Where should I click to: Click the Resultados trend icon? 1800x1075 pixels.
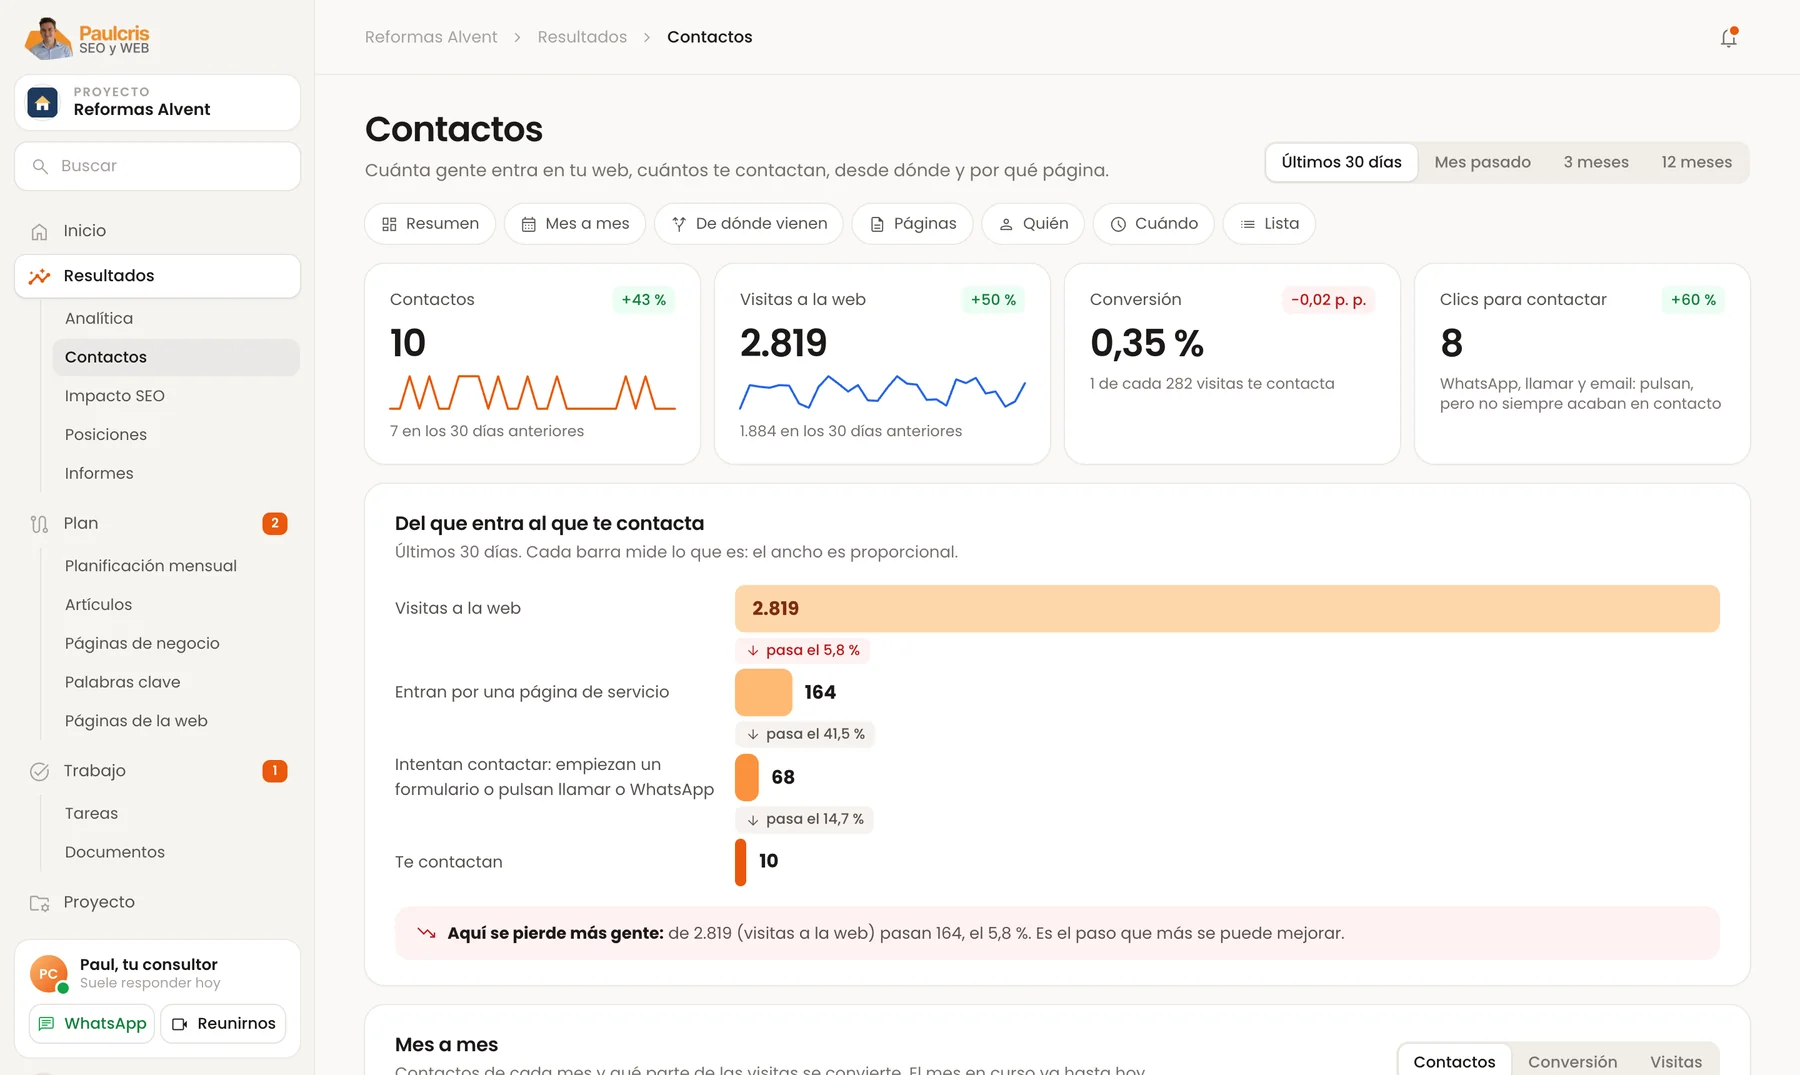pyautogui.click(x=39, y=277)
